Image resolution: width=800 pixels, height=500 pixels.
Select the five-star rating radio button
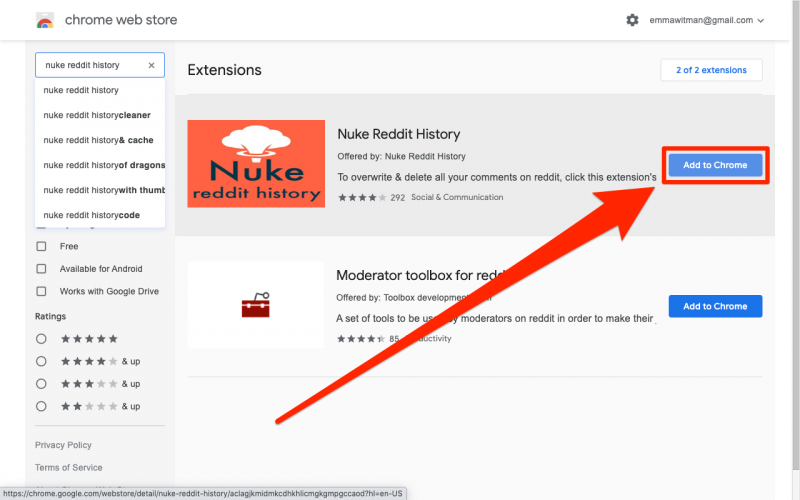pos(41,339)
